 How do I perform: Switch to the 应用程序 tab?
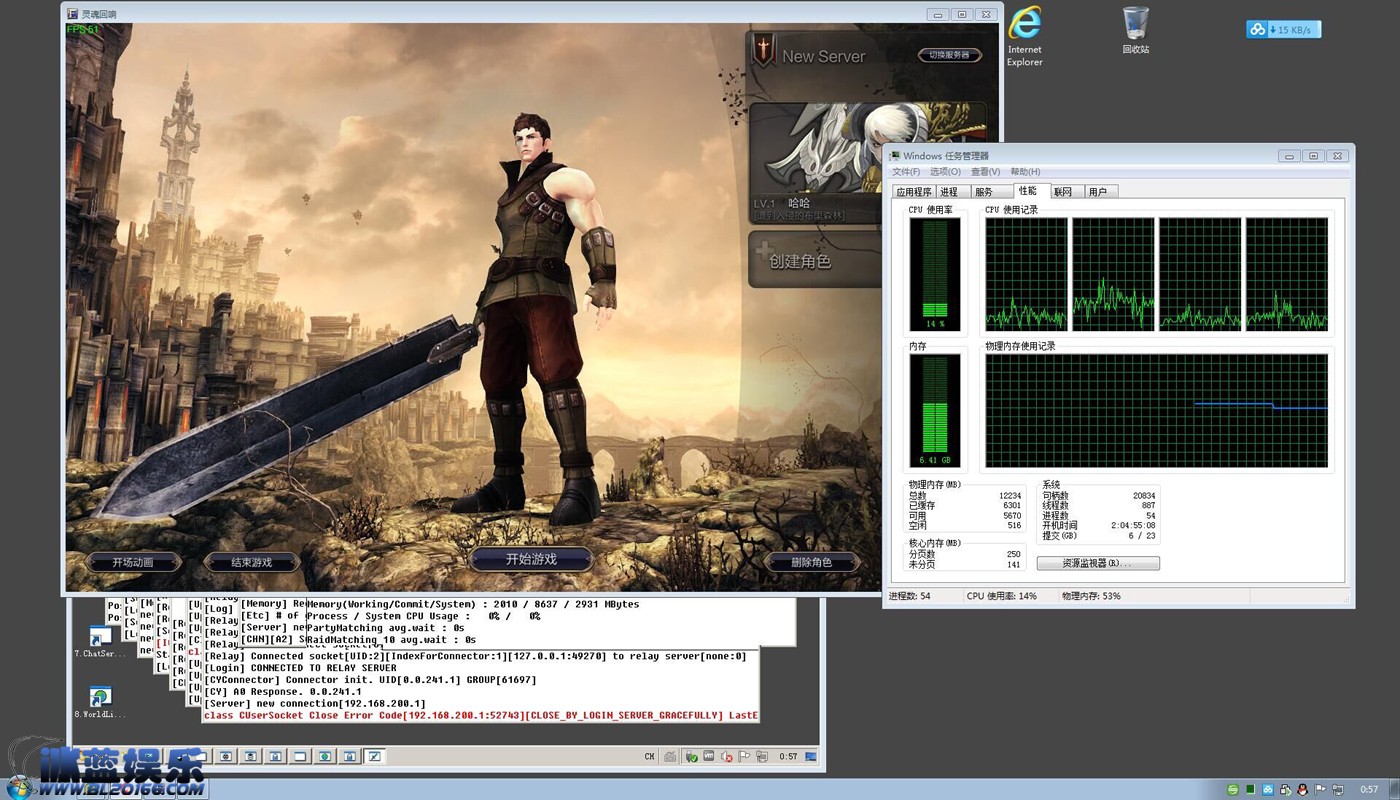click(x=913, y=191)
